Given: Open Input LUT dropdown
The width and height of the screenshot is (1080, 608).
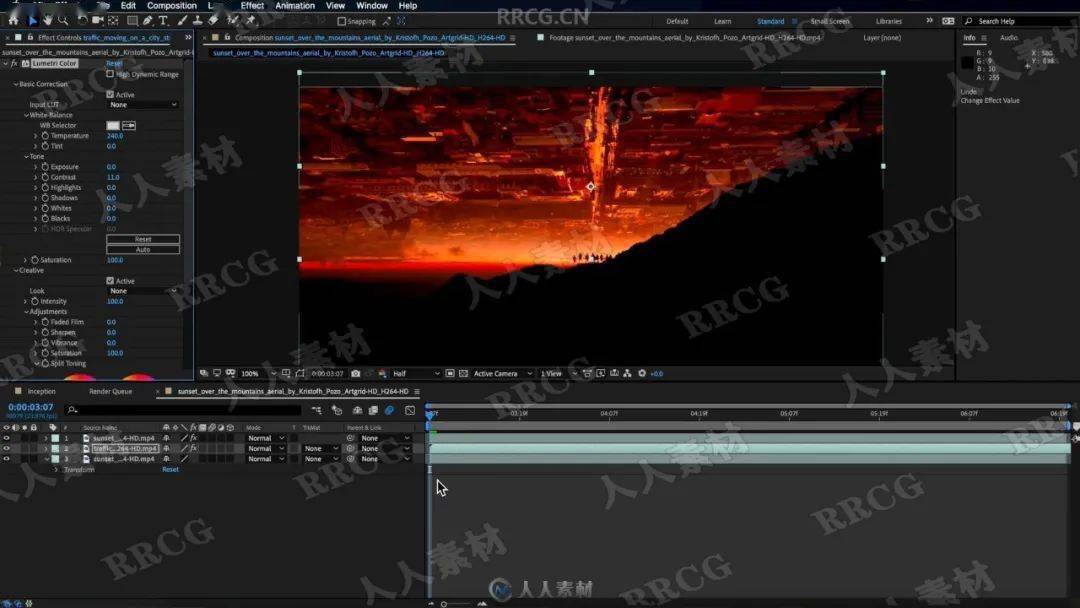Looking at the screenshot, I should coord(143,105).
